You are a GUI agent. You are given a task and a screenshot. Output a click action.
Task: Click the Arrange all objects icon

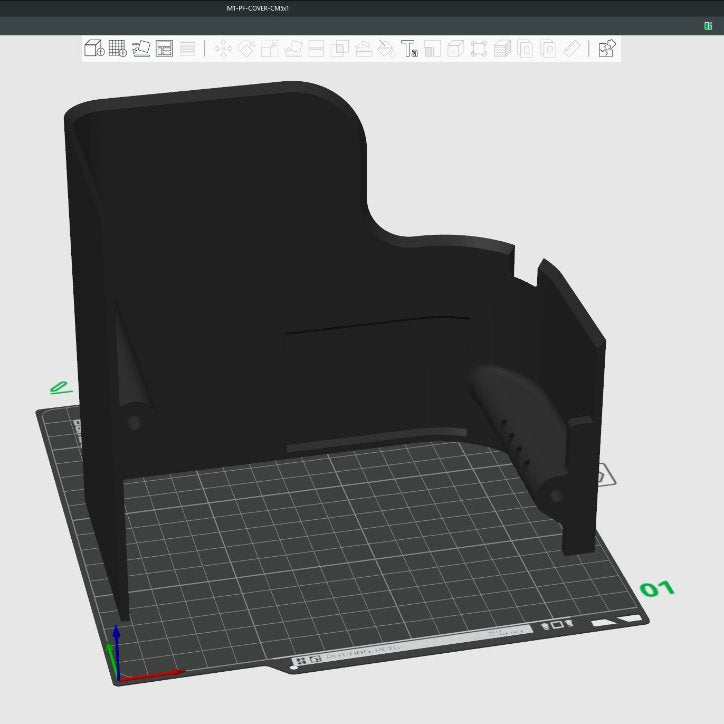pos(164,48)
